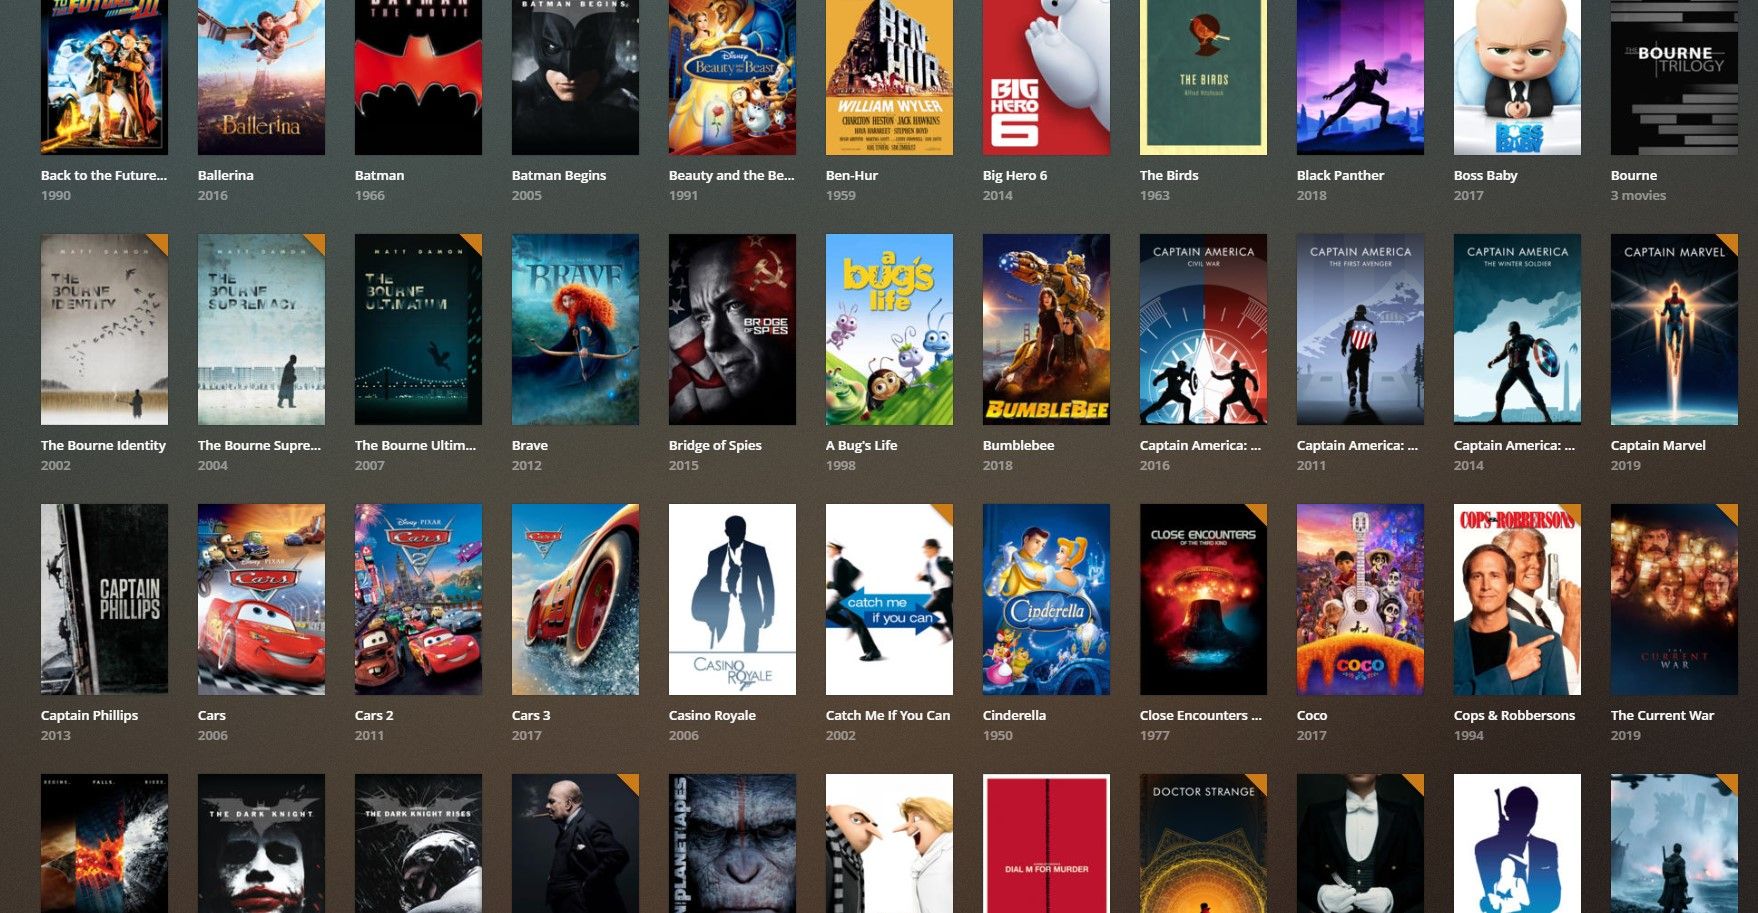Screen dimensions: 1758x913
Task: Select the Bumblebee poster
Action: coord(1046,329)
